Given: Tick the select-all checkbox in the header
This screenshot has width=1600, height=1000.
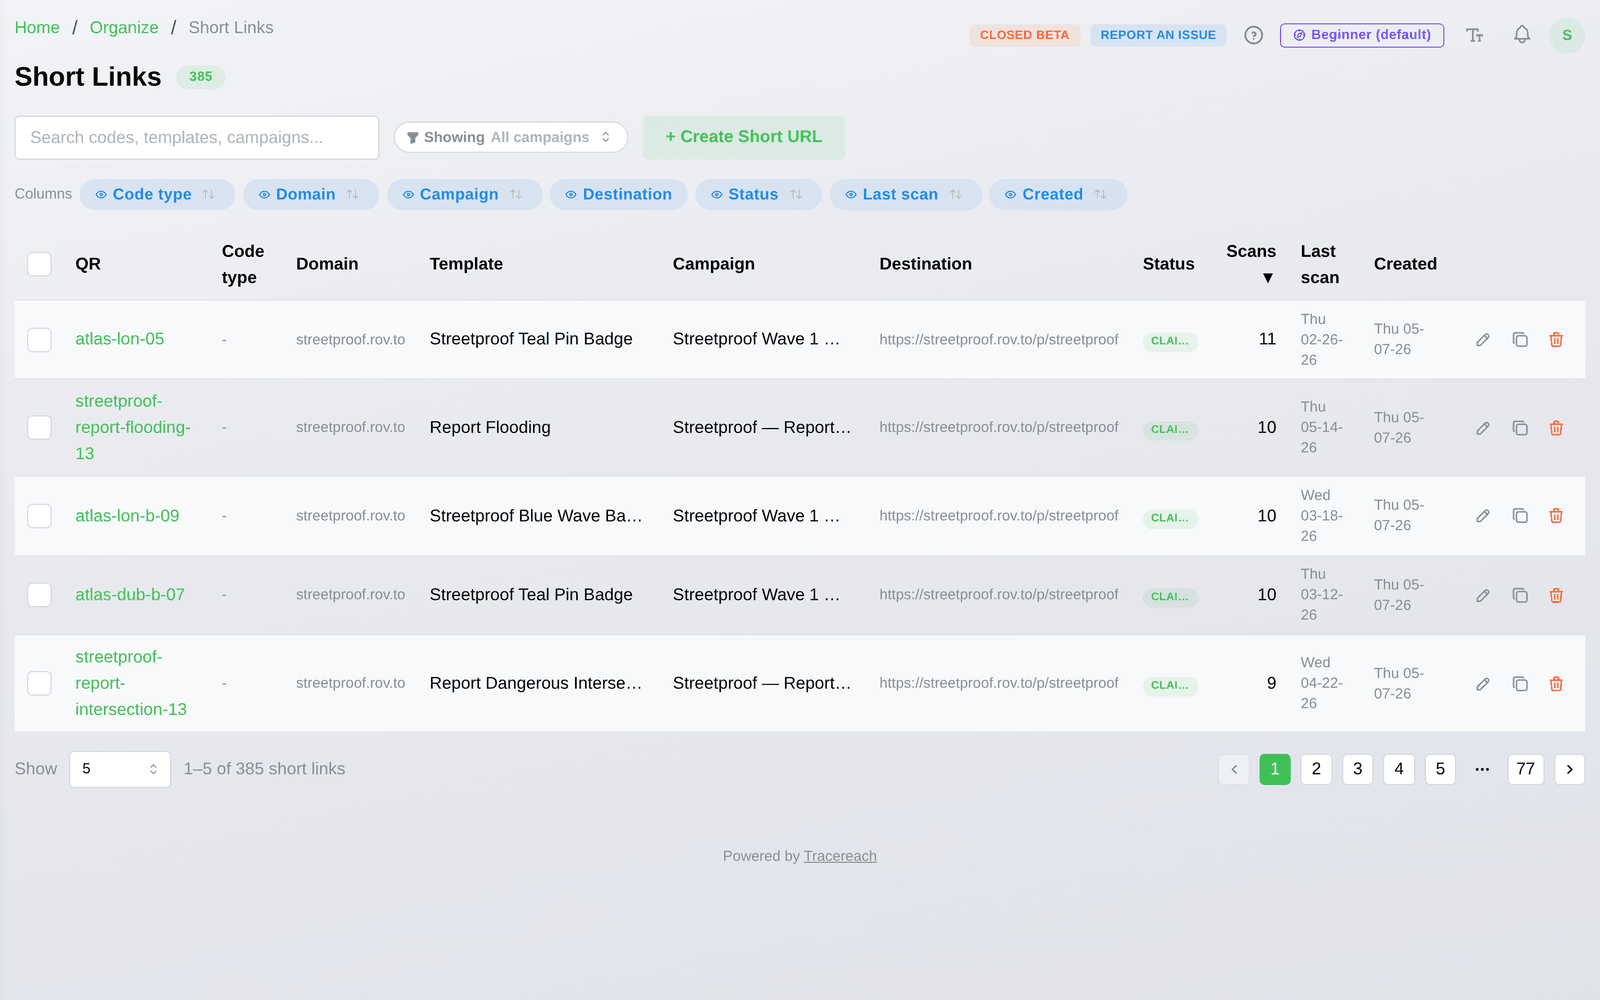Looking at the screenshot, I should click(x=39, y=264).
